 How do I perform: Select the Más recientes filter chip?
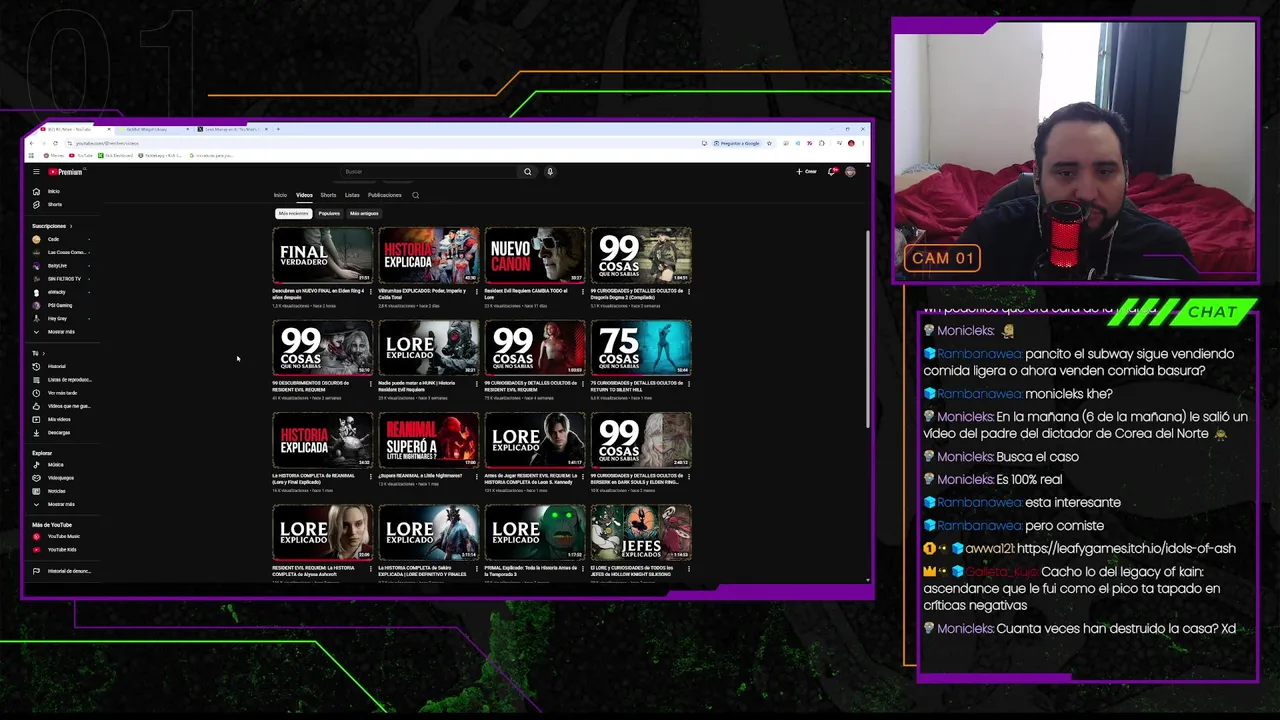click(x=294, y=213)
